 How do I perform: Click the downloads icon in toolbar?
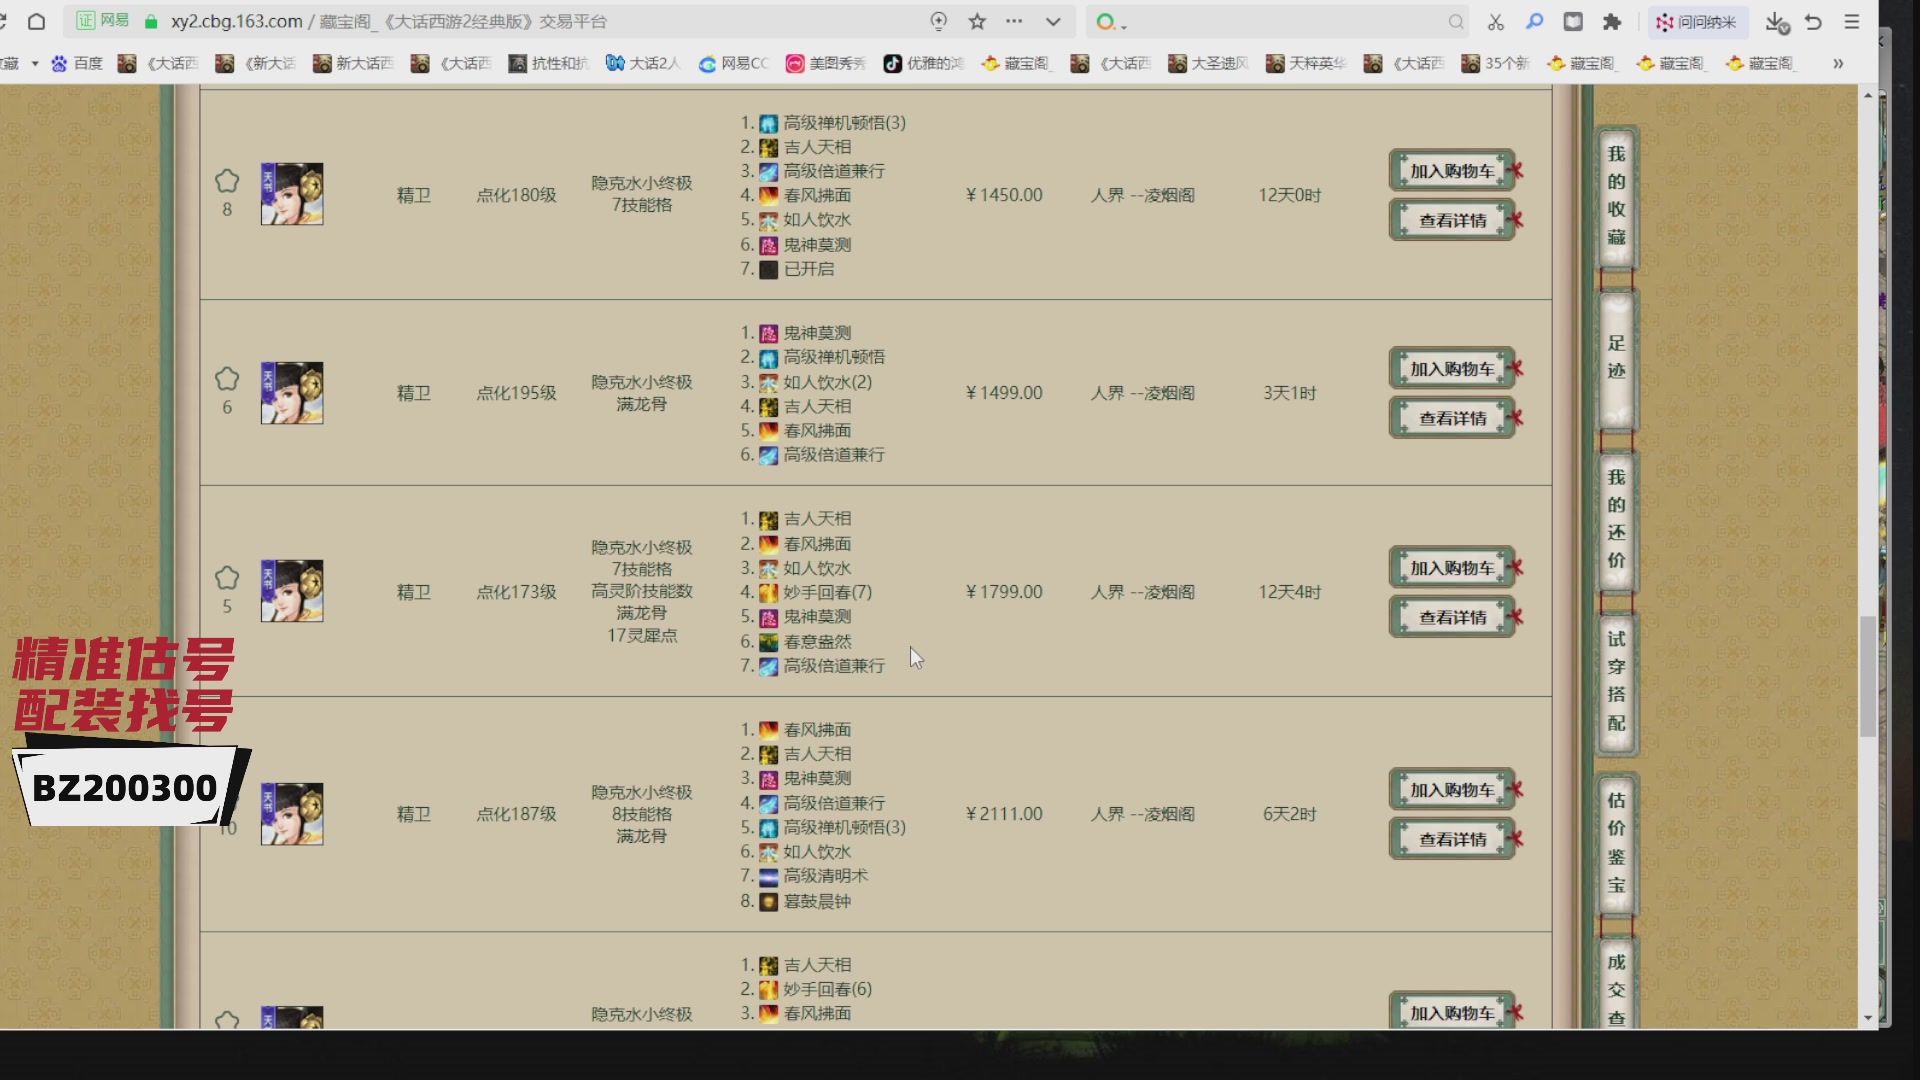tap(1776, 22)
